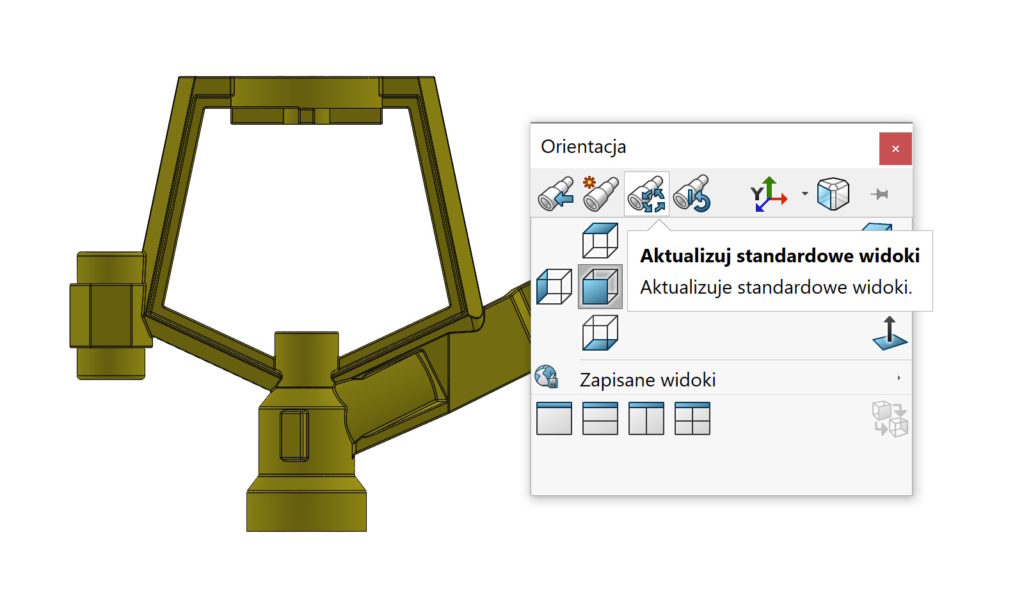Open the Zapisane widoki menu item
Image resolution: width=1024 pixels, height=595 pixels.
pos(647,380)
